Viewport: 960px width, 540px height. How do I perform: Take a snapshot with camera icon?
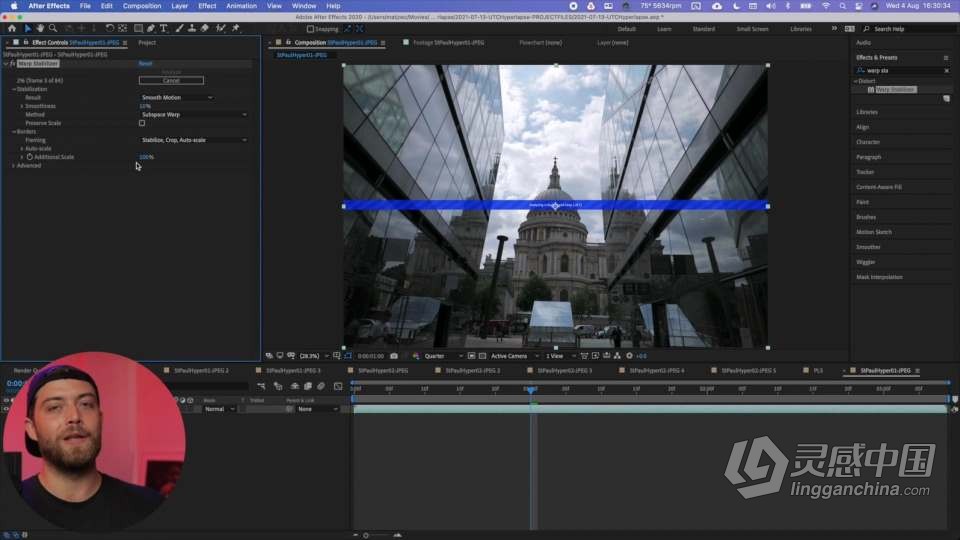tap(394, 356)
